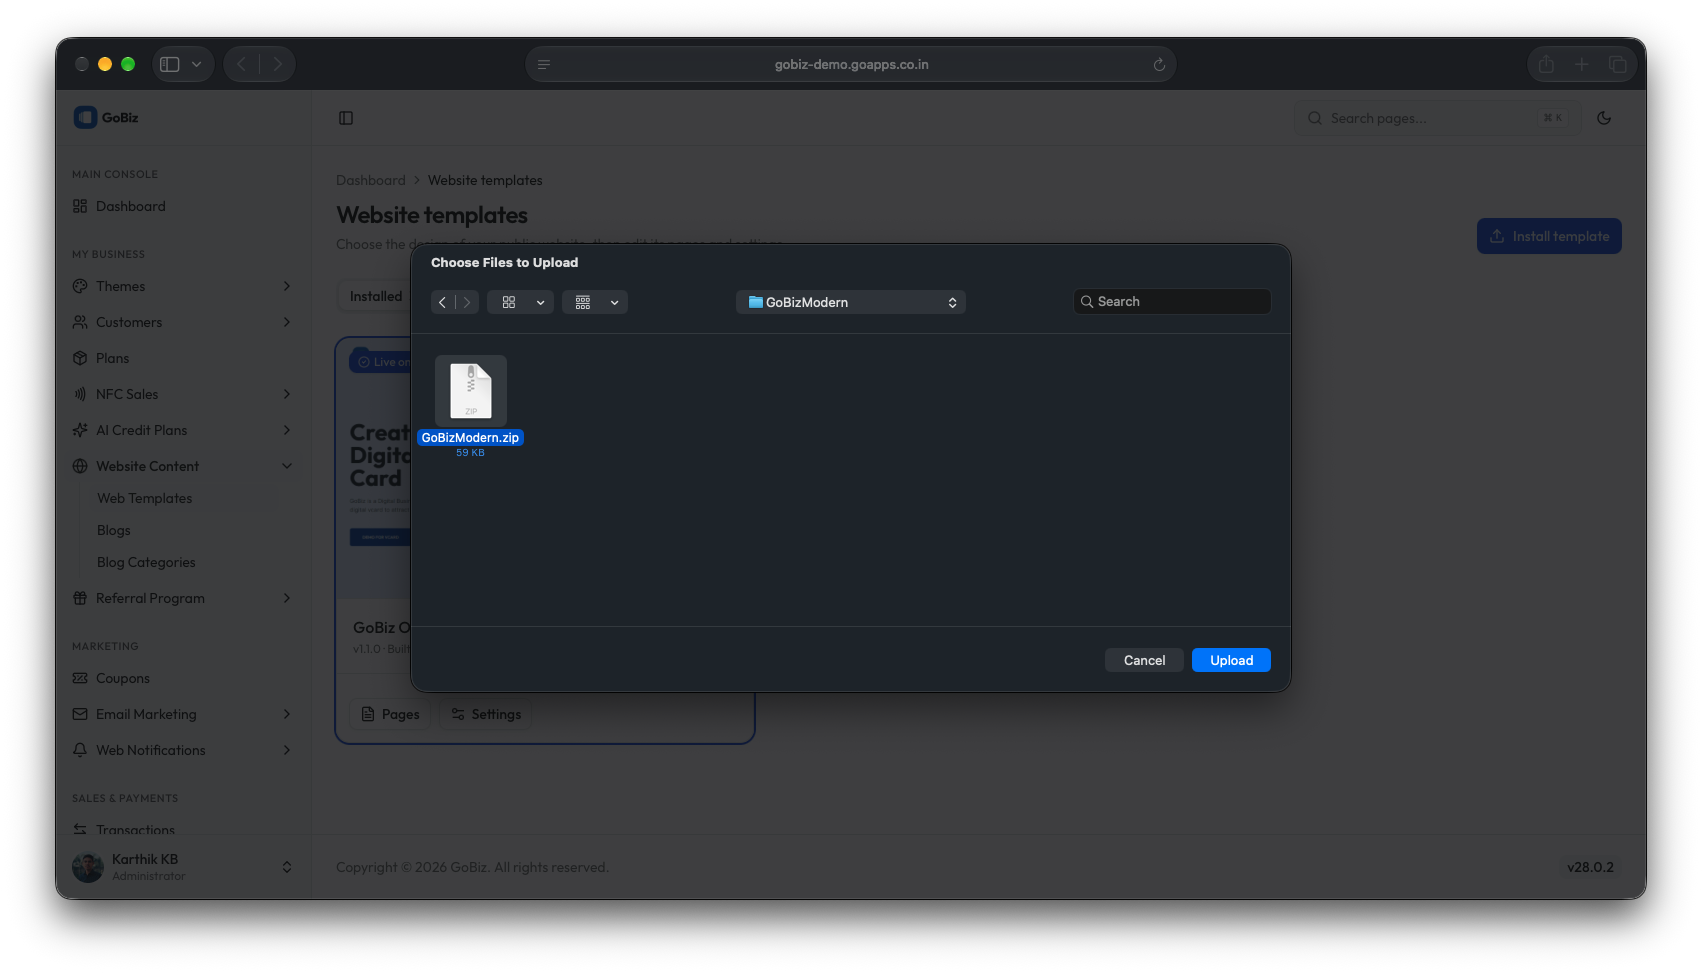1702x973 pixels.
Task: Click the Safari address bar URL
Action: click(851, 65)
